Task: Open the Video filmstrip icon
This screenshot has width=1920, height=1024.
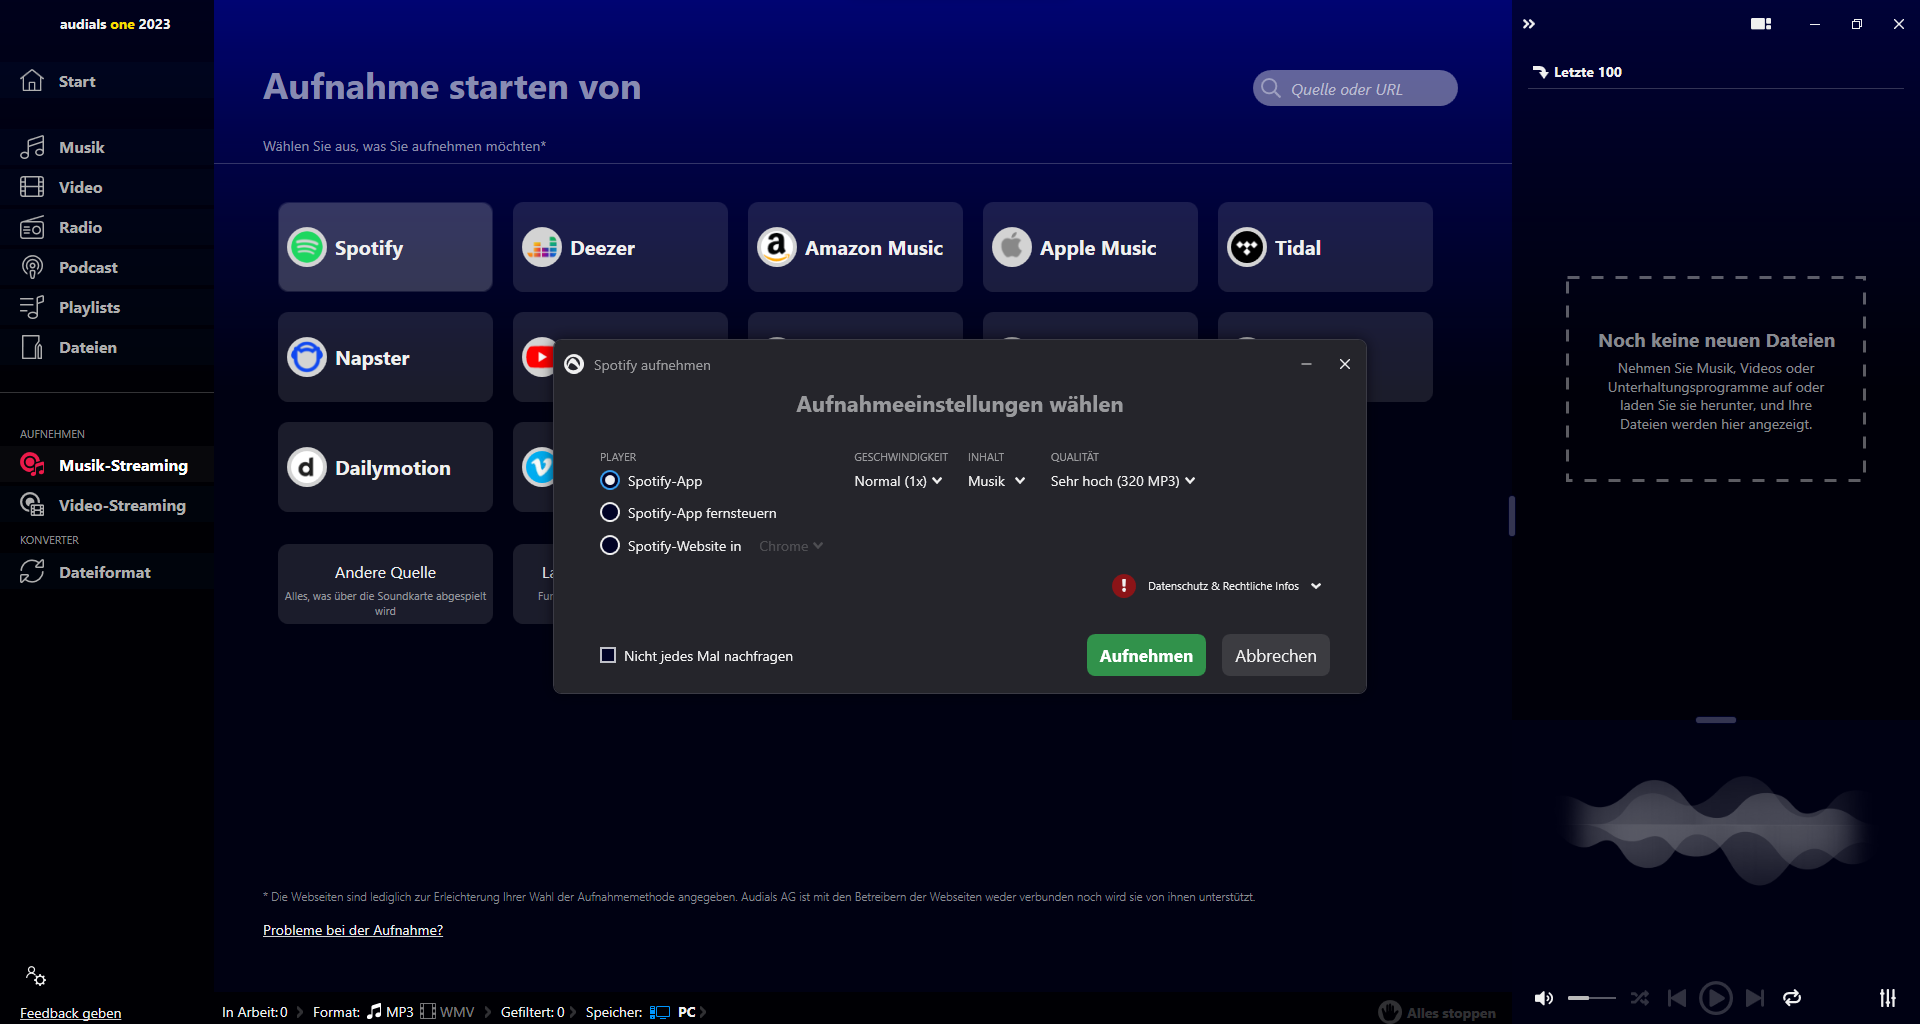Action: coord(32,187)
